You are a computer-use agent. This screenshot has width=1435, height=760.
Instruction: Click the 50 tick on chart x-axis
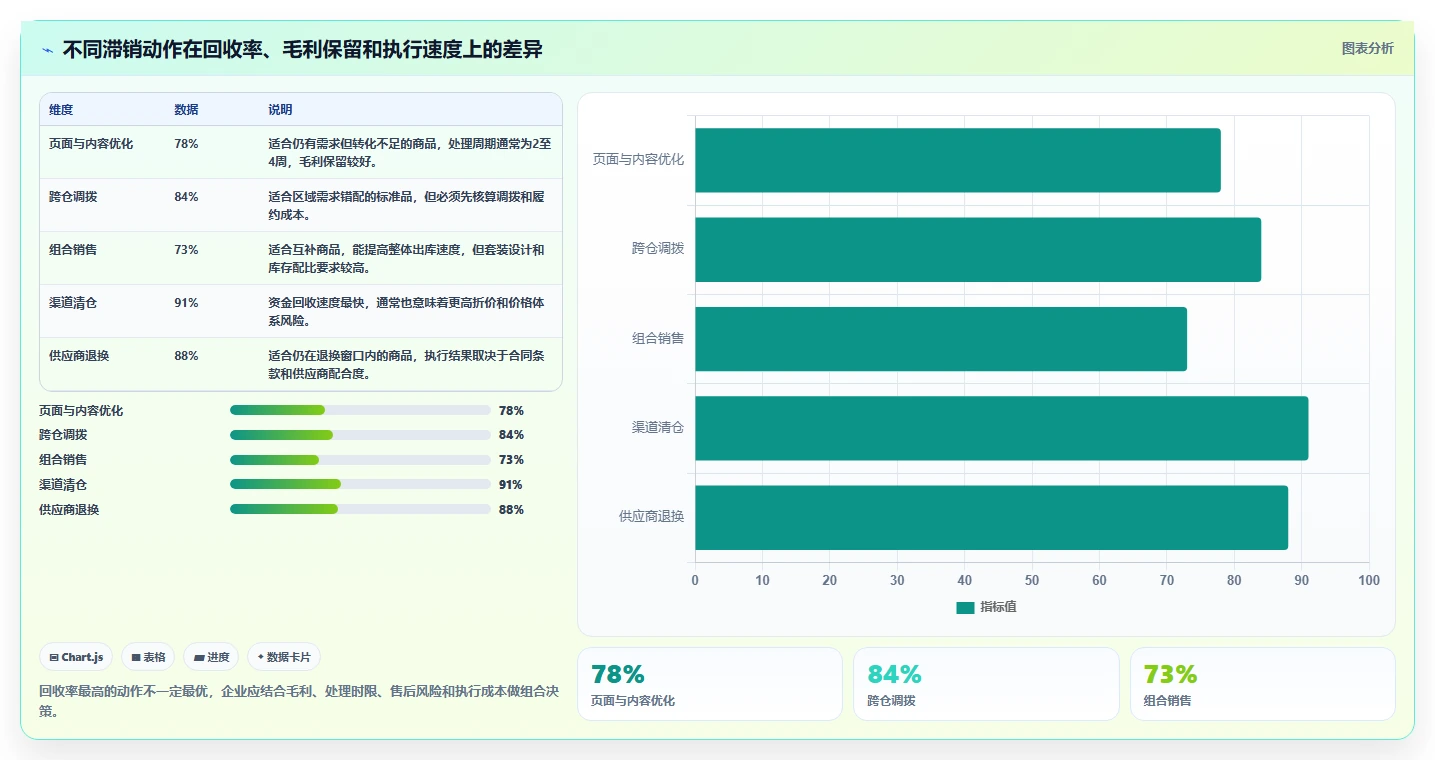pos(1032,581)
